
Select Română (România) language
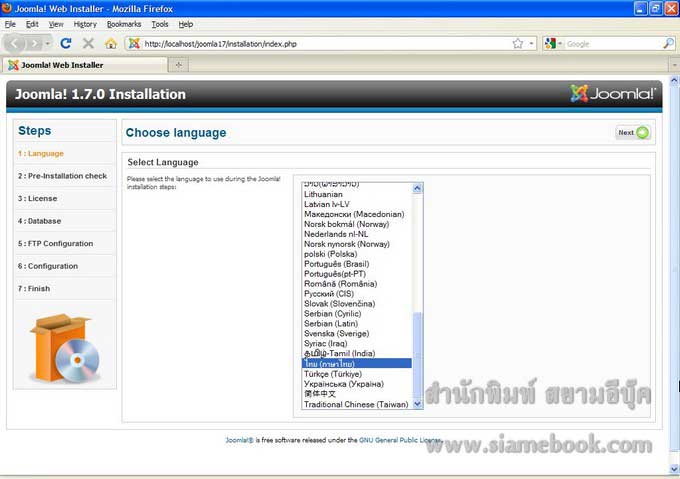357,284
